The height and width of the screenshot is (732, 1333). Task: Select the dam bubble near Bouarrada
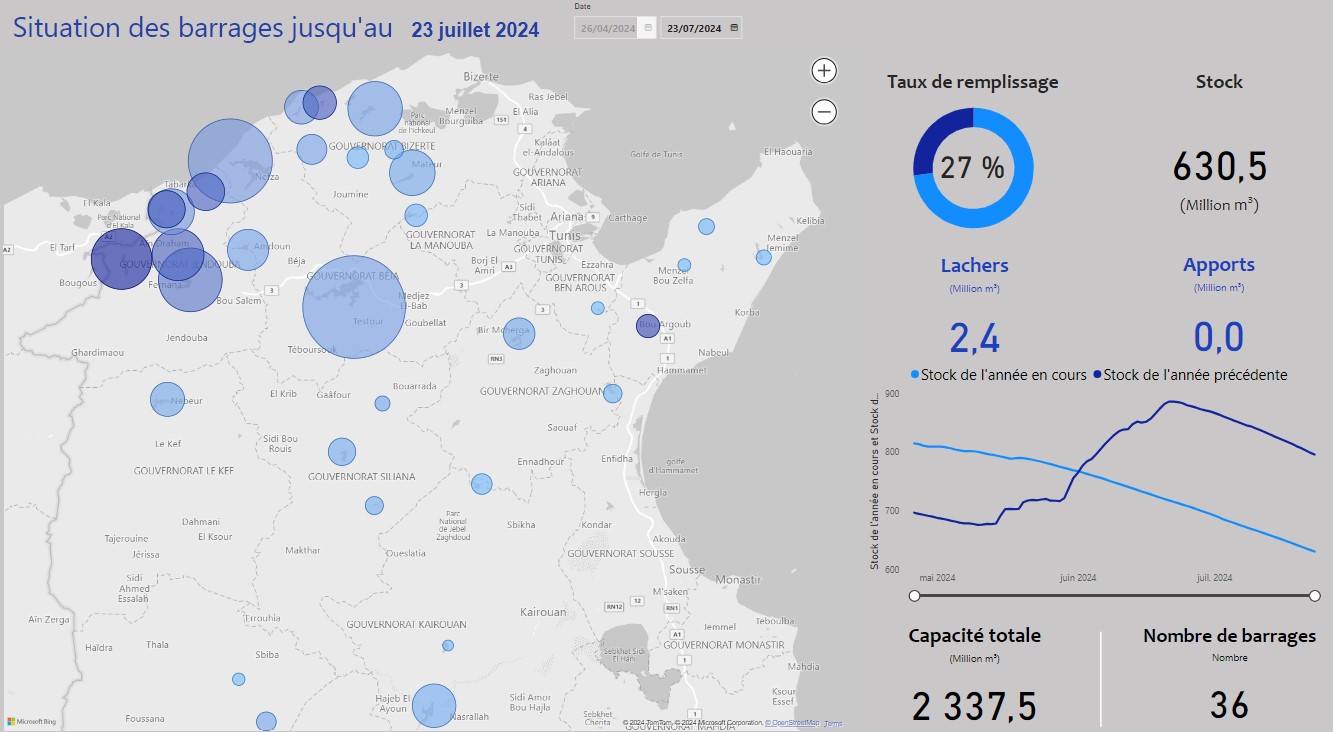point(382,403)
